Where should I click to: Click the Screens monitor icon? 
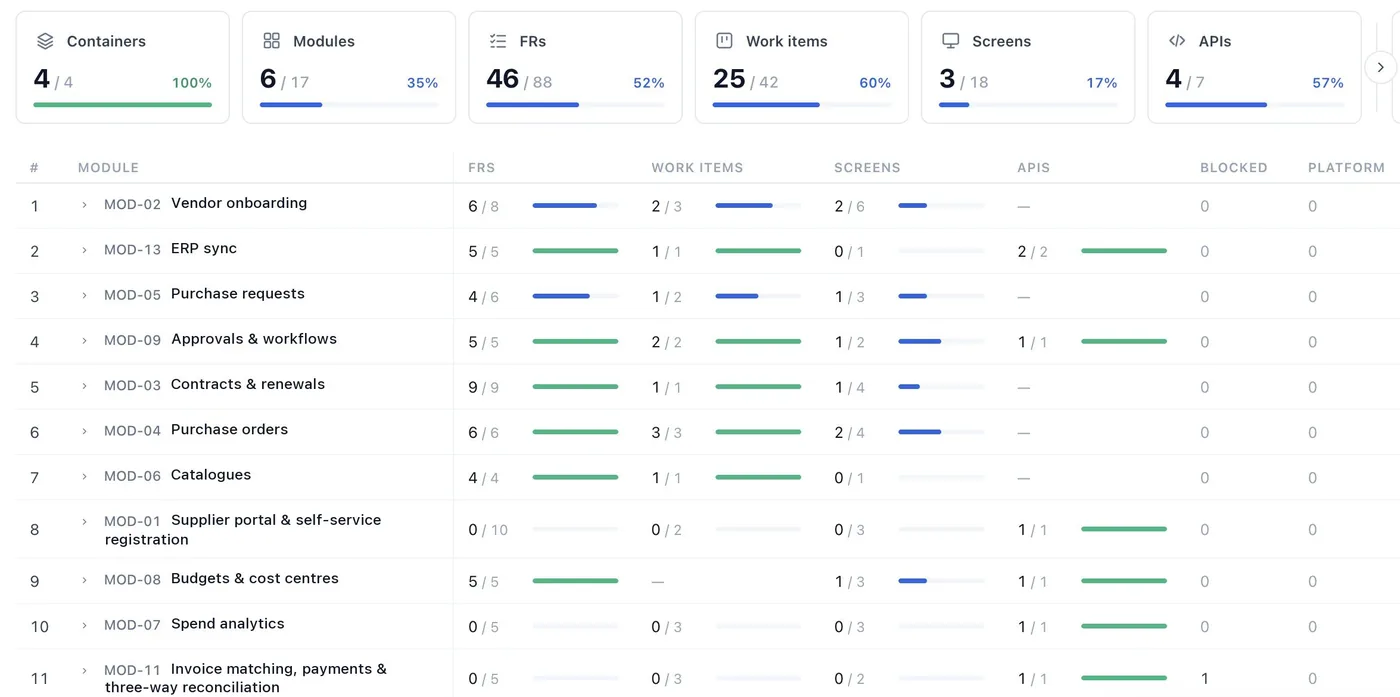(x=951, y=41)
